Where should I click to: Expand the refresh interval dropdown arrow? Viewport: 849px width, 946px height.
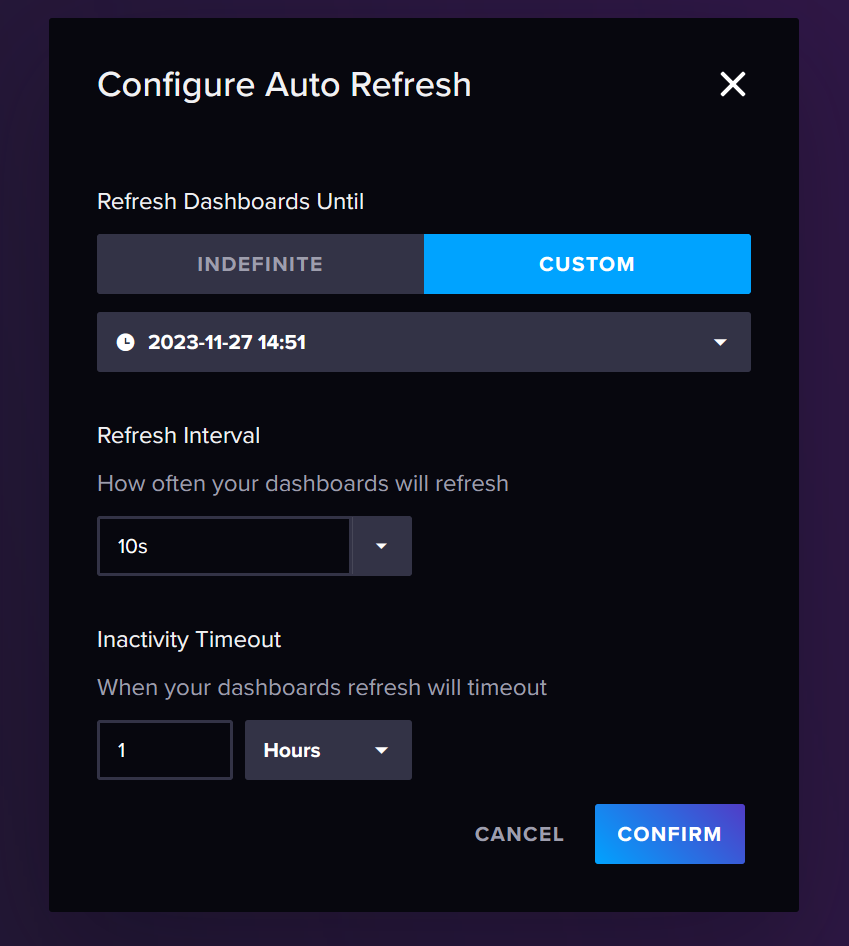tap(381, 546)
